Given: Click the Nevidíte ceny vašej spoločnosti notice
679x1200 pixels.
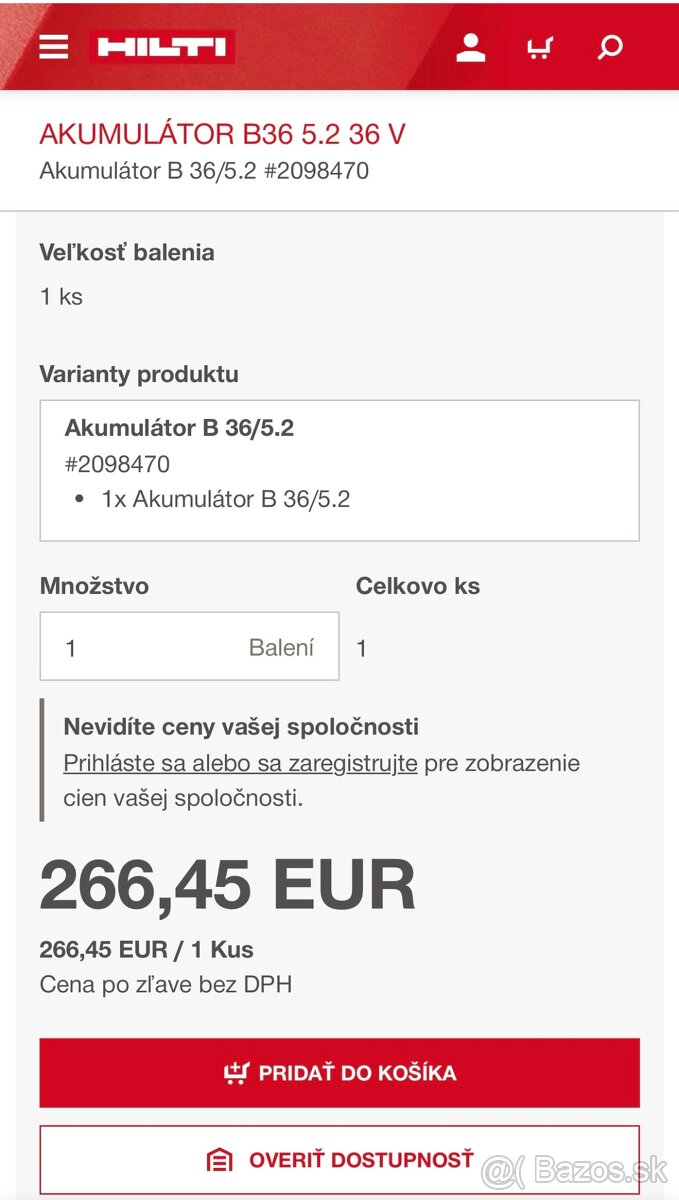Looking at the screenshot, I should (x=241, y=726).
